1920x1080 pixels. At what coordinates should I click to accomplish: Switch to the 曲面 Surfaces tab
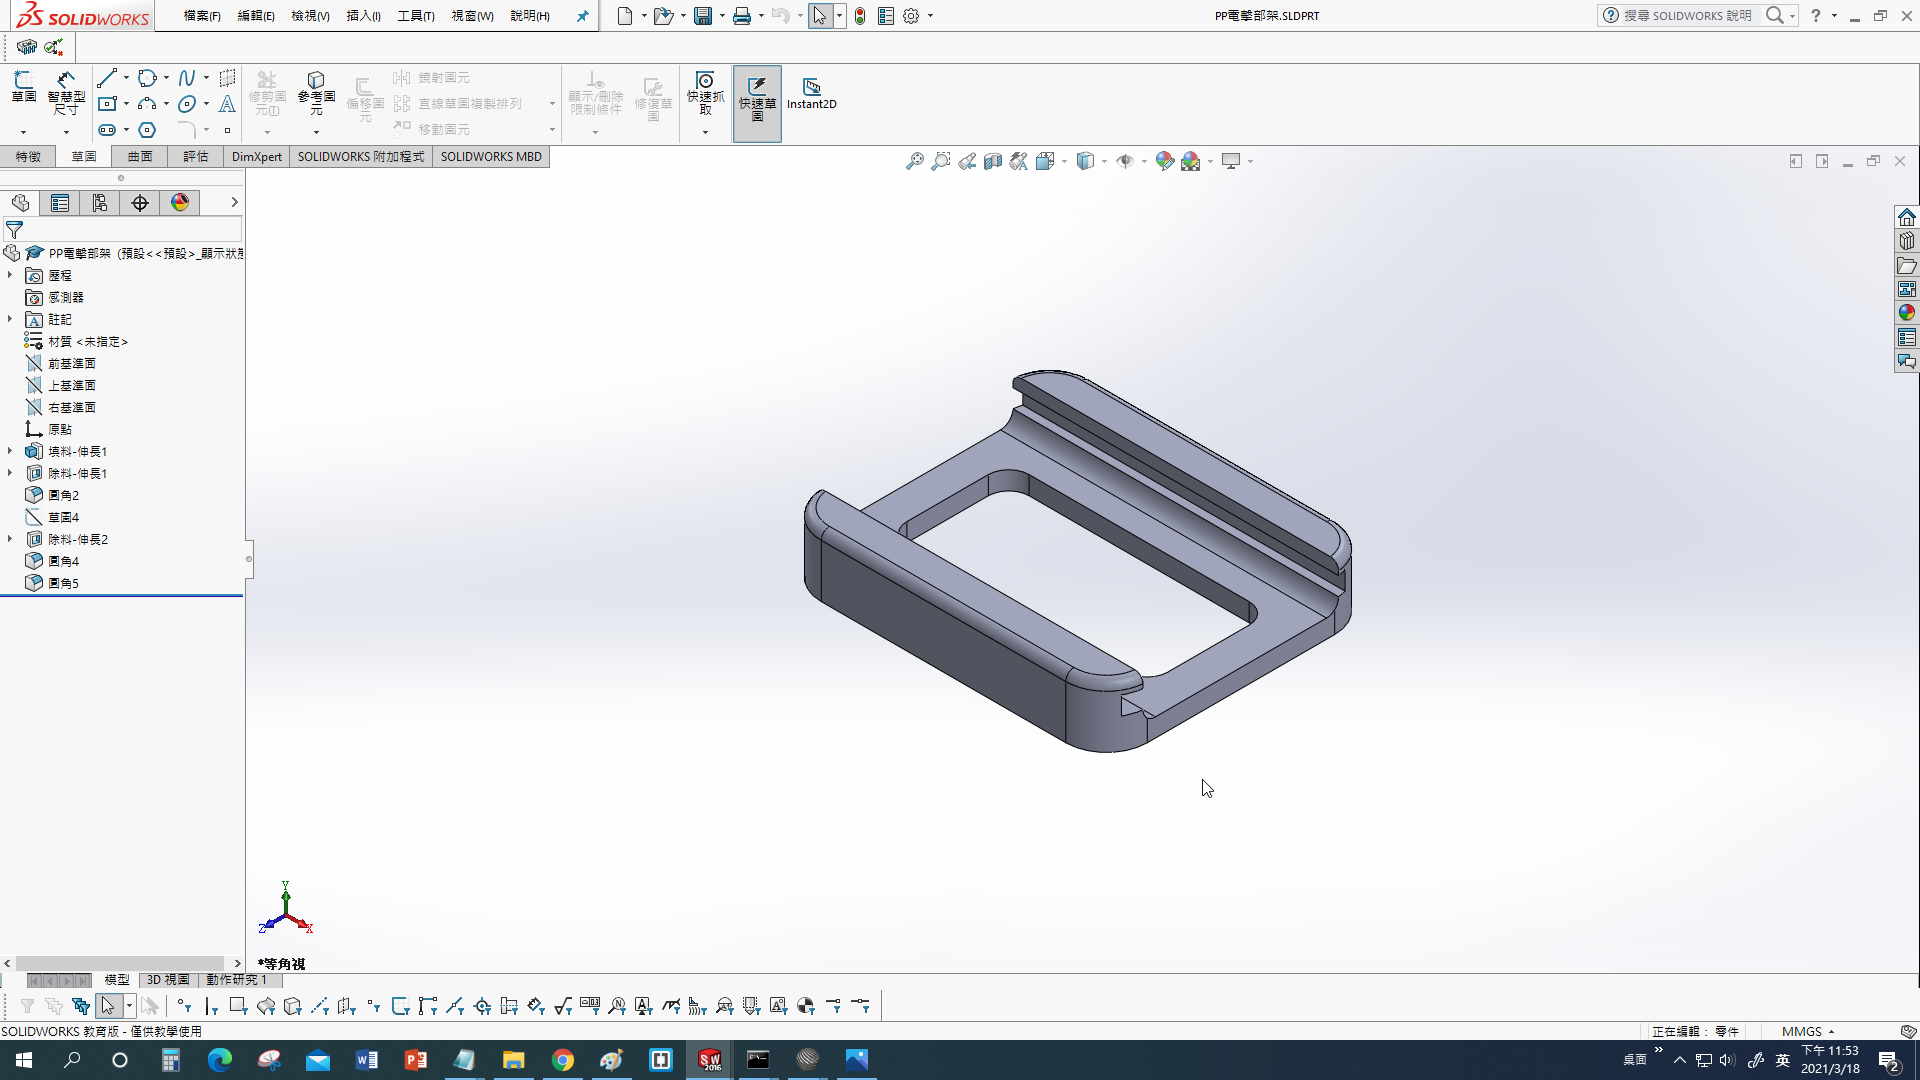tap(140, 157)
